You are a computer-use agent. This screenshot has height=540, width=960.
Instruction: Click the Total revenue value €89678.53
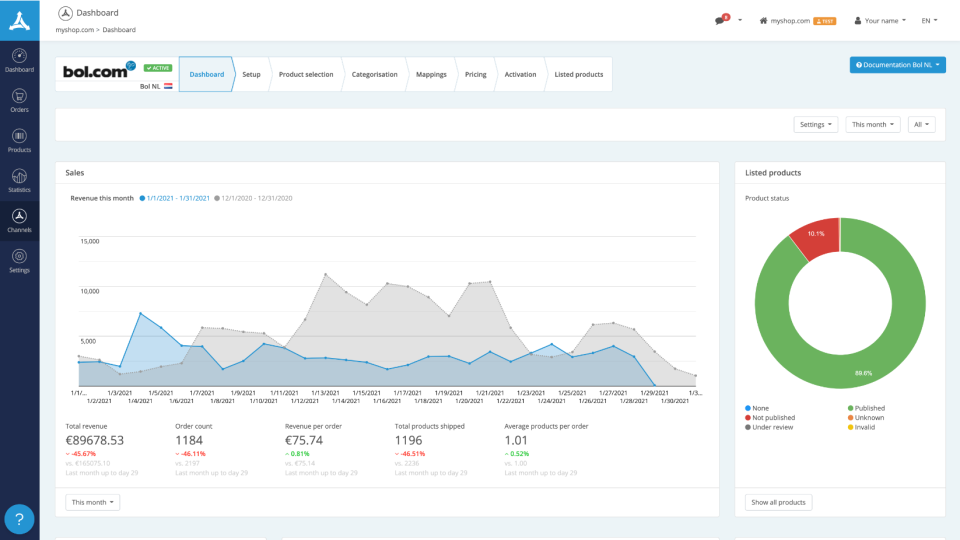click(94, 440)
